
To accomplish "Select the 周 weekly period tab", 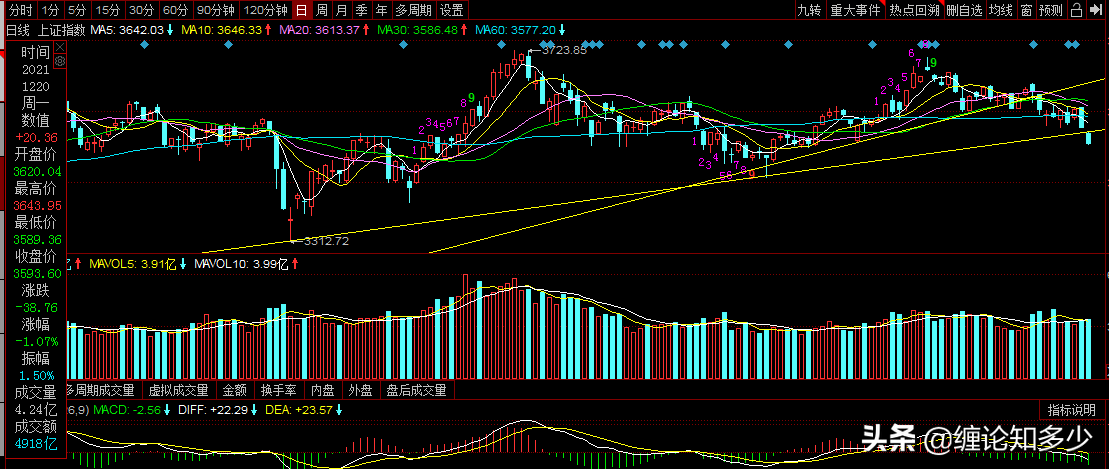I will pyautogui.click(x=322, y=10).
